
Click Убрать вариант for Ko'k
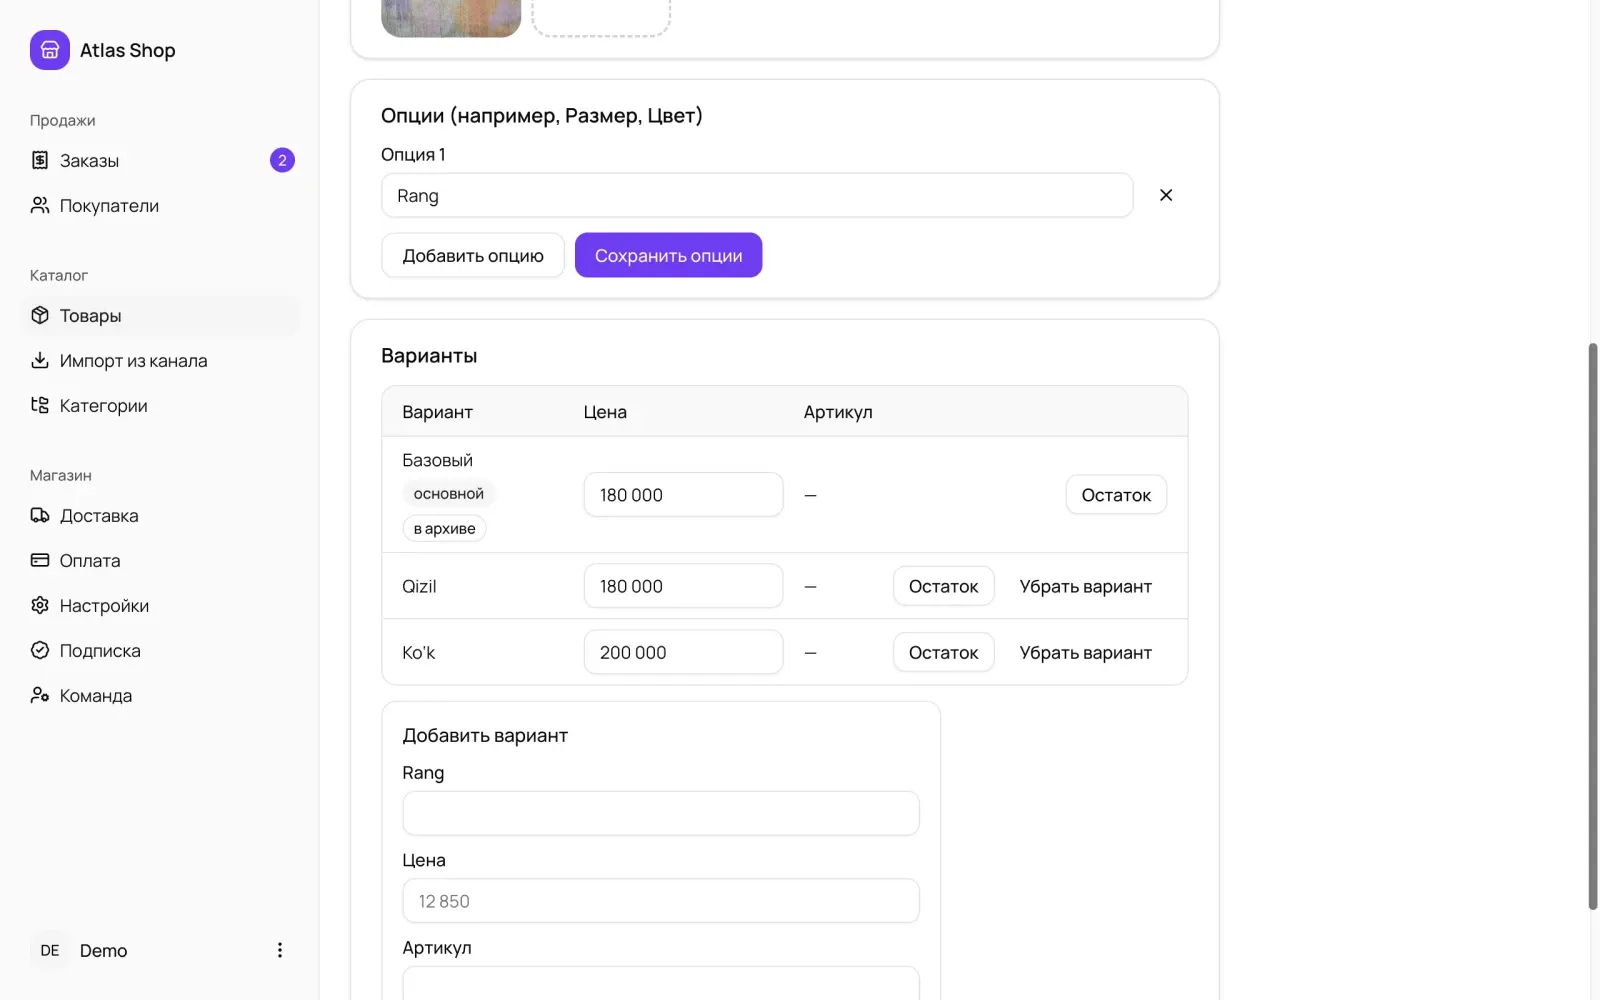pyautogui.click(x=1085, y=652)
